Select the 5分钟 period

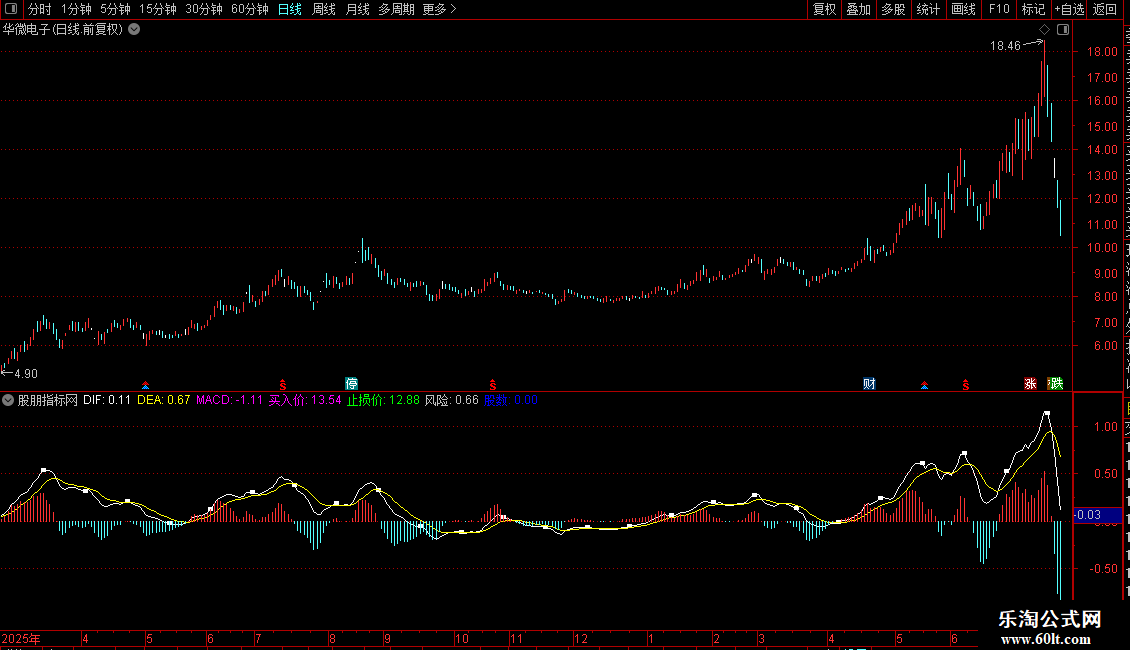click(x=115, y=9)
